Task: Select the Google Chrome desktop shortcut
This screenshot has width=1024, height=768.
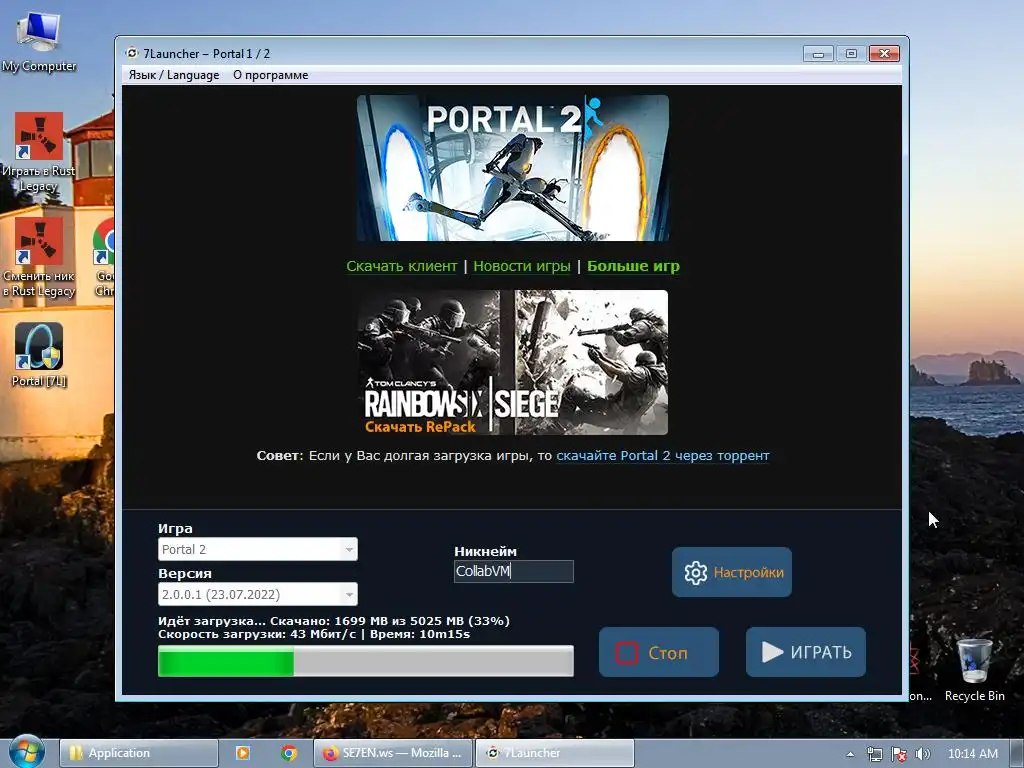Action: [104, 257]
